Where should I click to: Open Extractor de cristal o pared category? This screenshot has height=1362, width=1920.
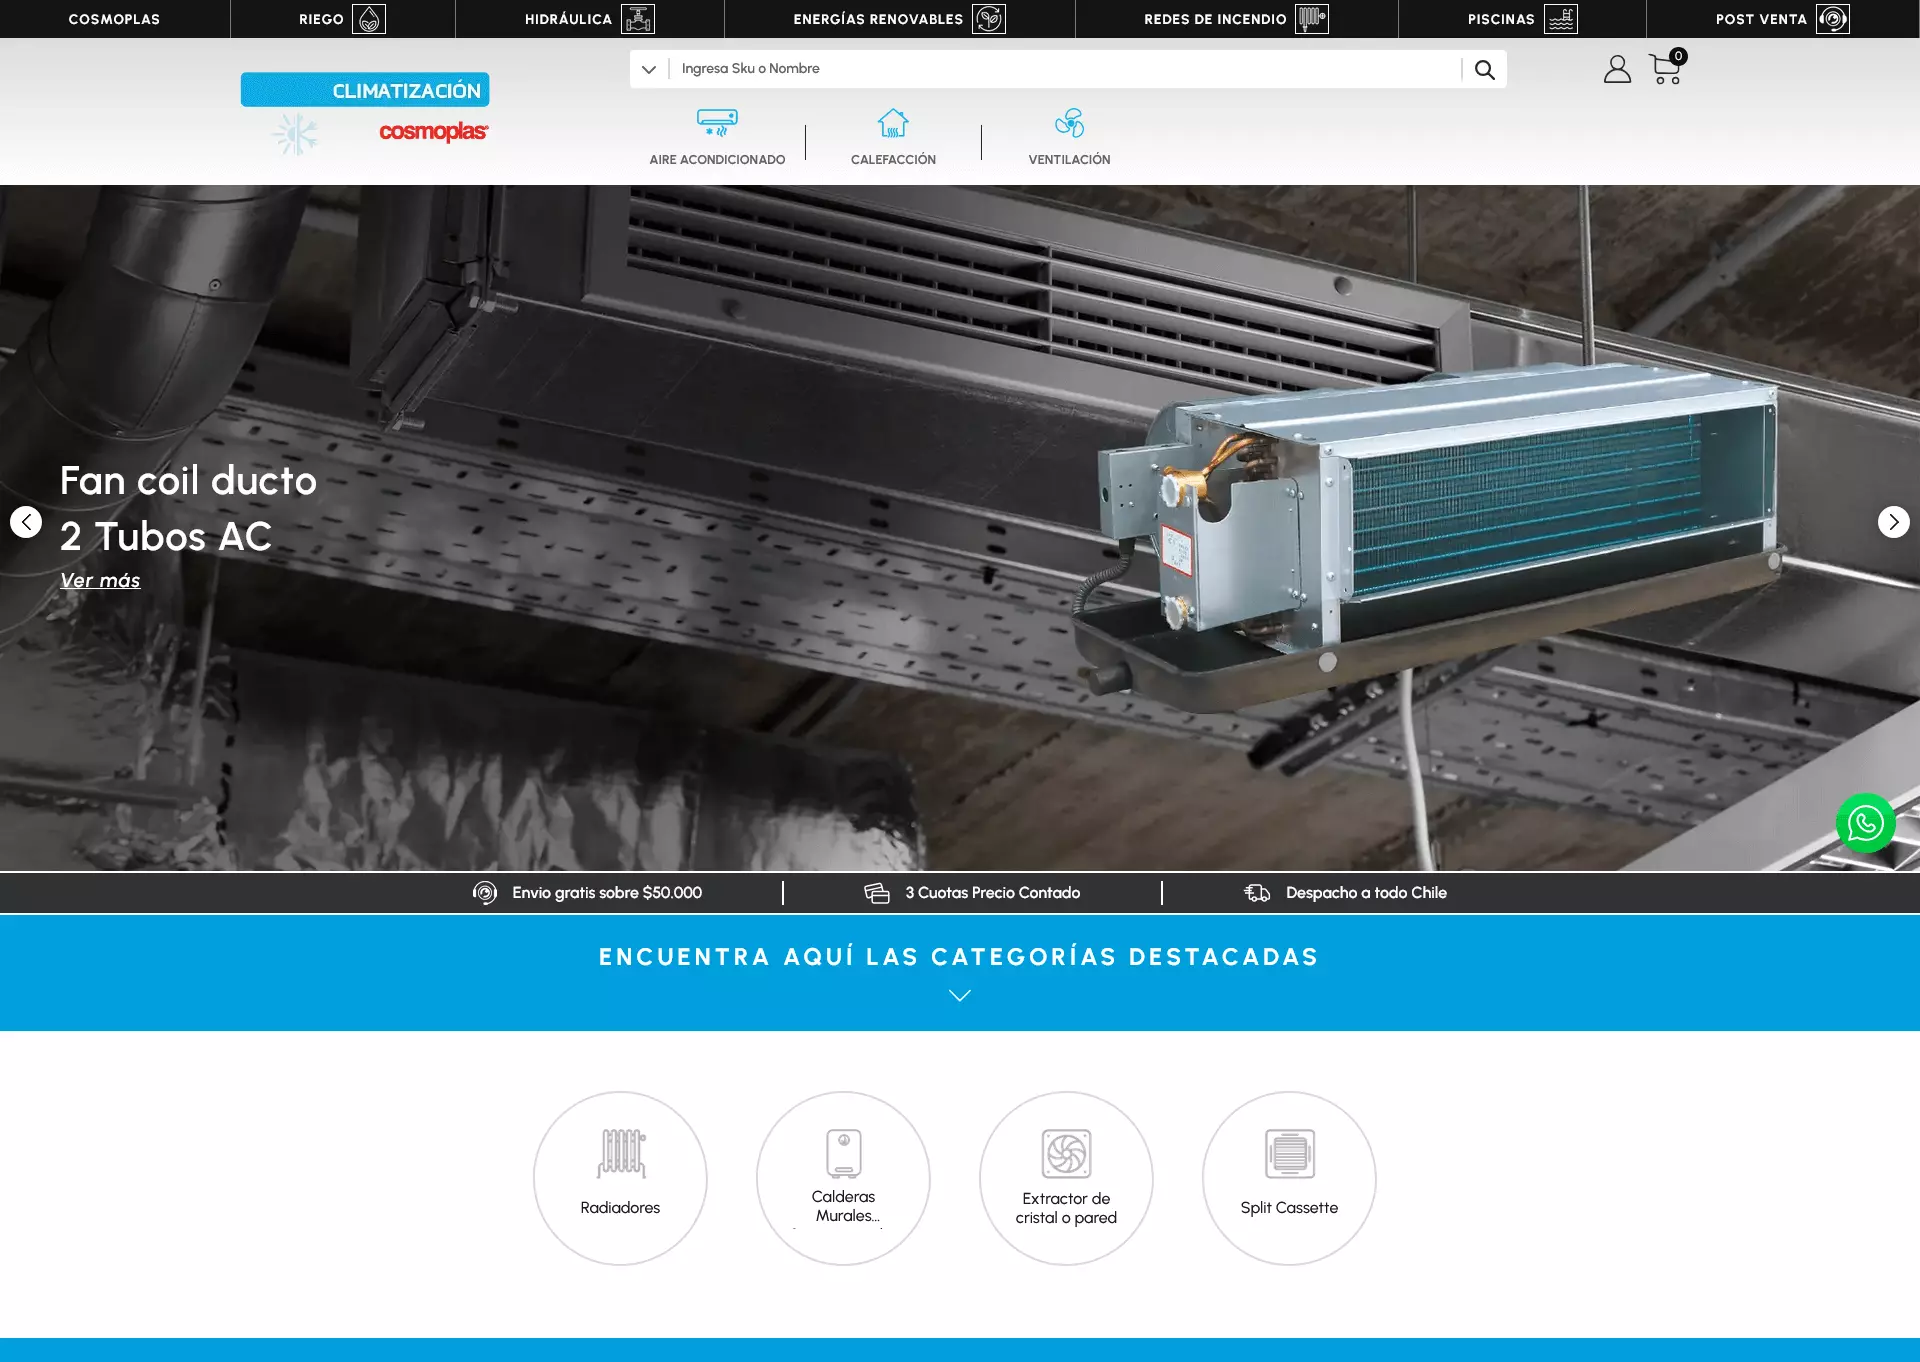point(1066,1178)
